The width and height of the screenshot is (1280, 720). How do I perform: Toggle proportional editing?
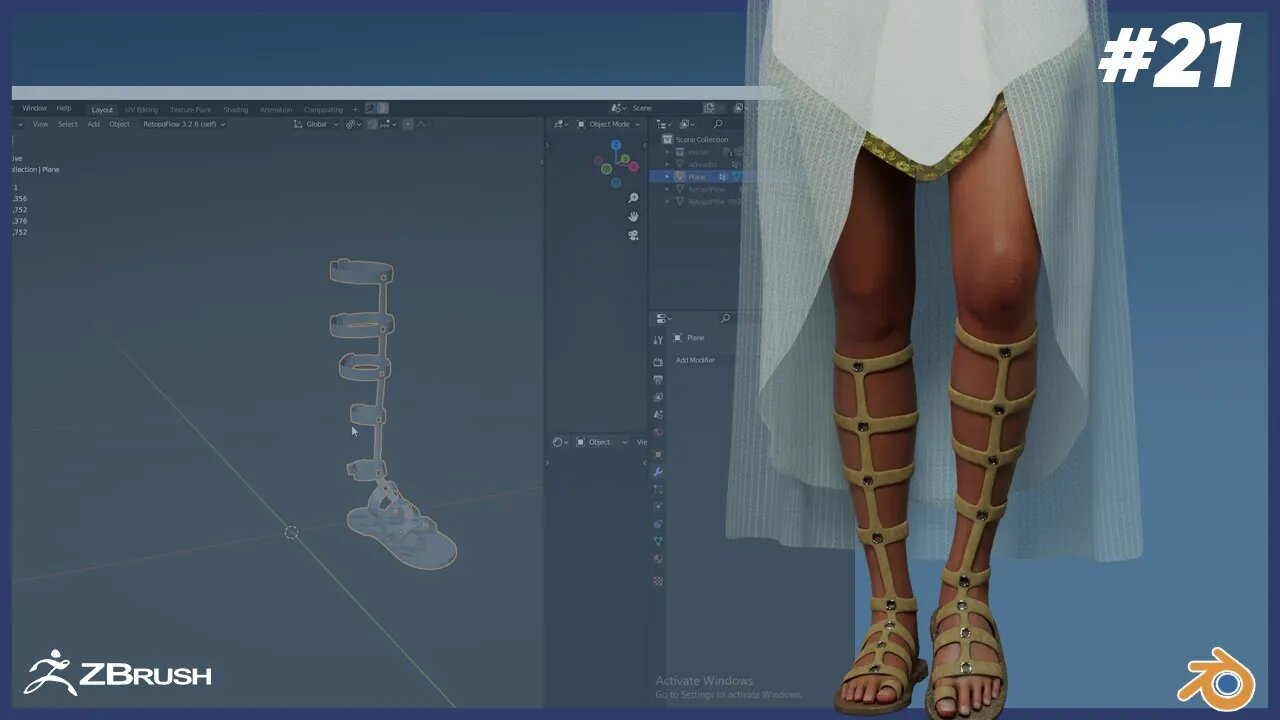click(408, 124)
